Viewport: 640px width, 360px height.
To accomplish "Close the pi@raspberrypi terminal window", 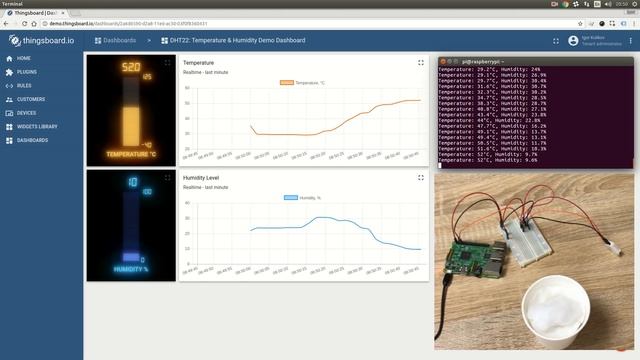I will coord(443,62).
